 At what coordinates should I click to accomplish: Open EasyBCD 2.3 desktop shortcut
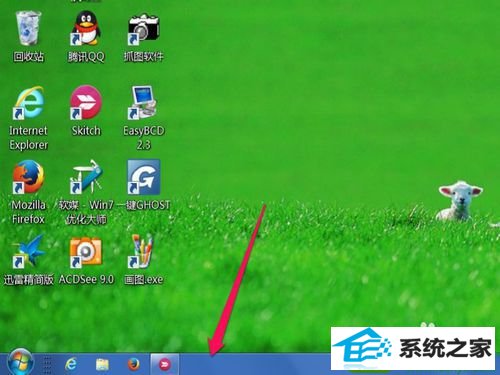(143, 103)
